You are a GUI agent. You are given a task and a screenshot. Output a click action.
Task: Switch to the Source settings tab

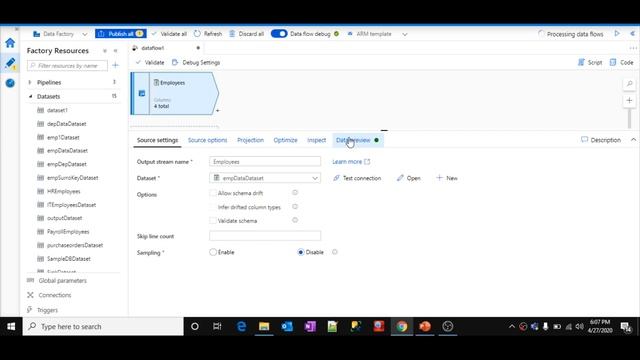tap(158, 140)
